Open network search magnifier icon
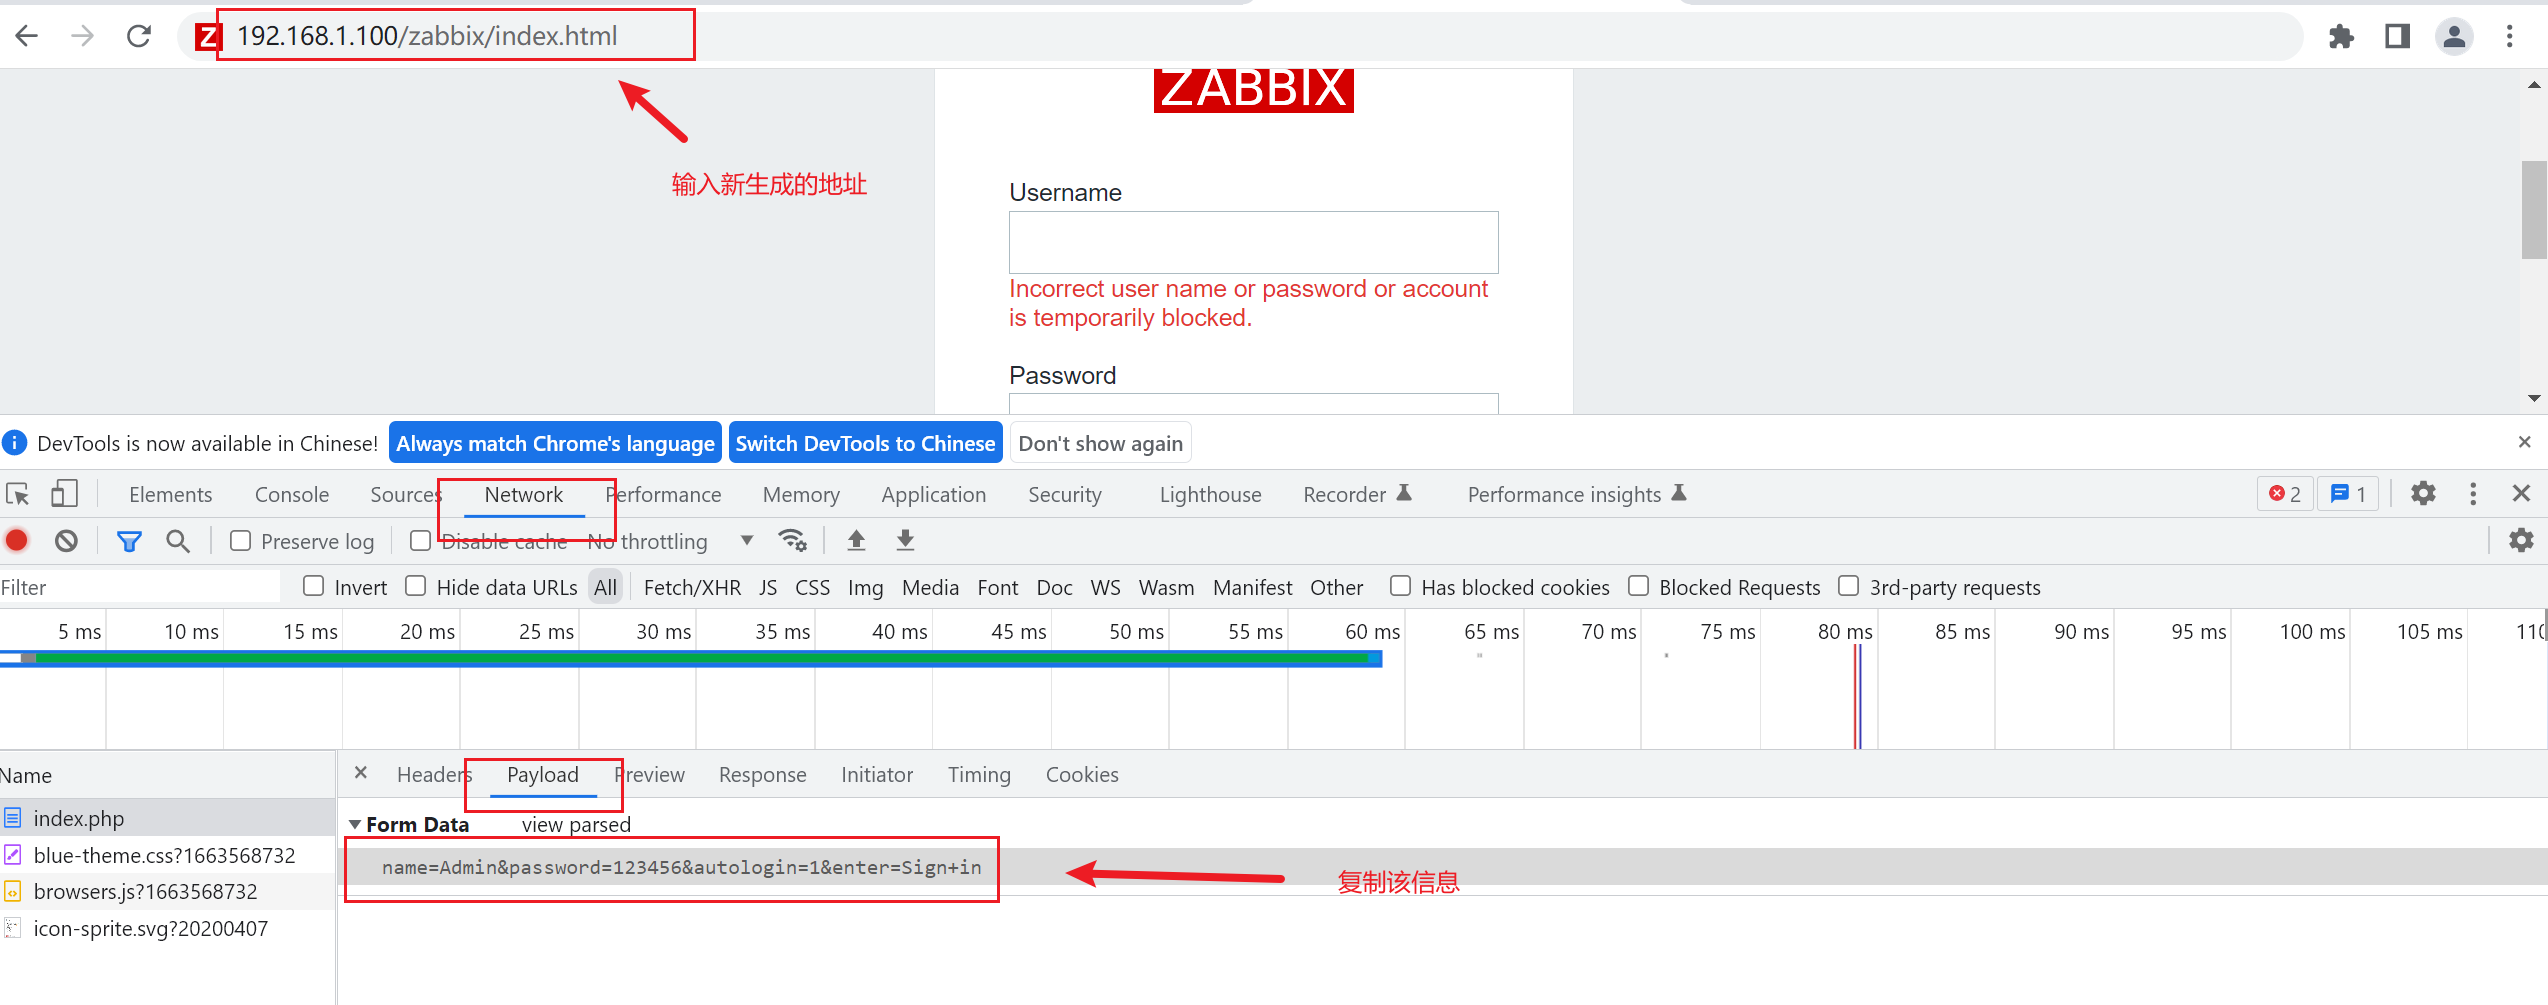Viewport: 2548px width, 1005px height. [x=178, y=541]
